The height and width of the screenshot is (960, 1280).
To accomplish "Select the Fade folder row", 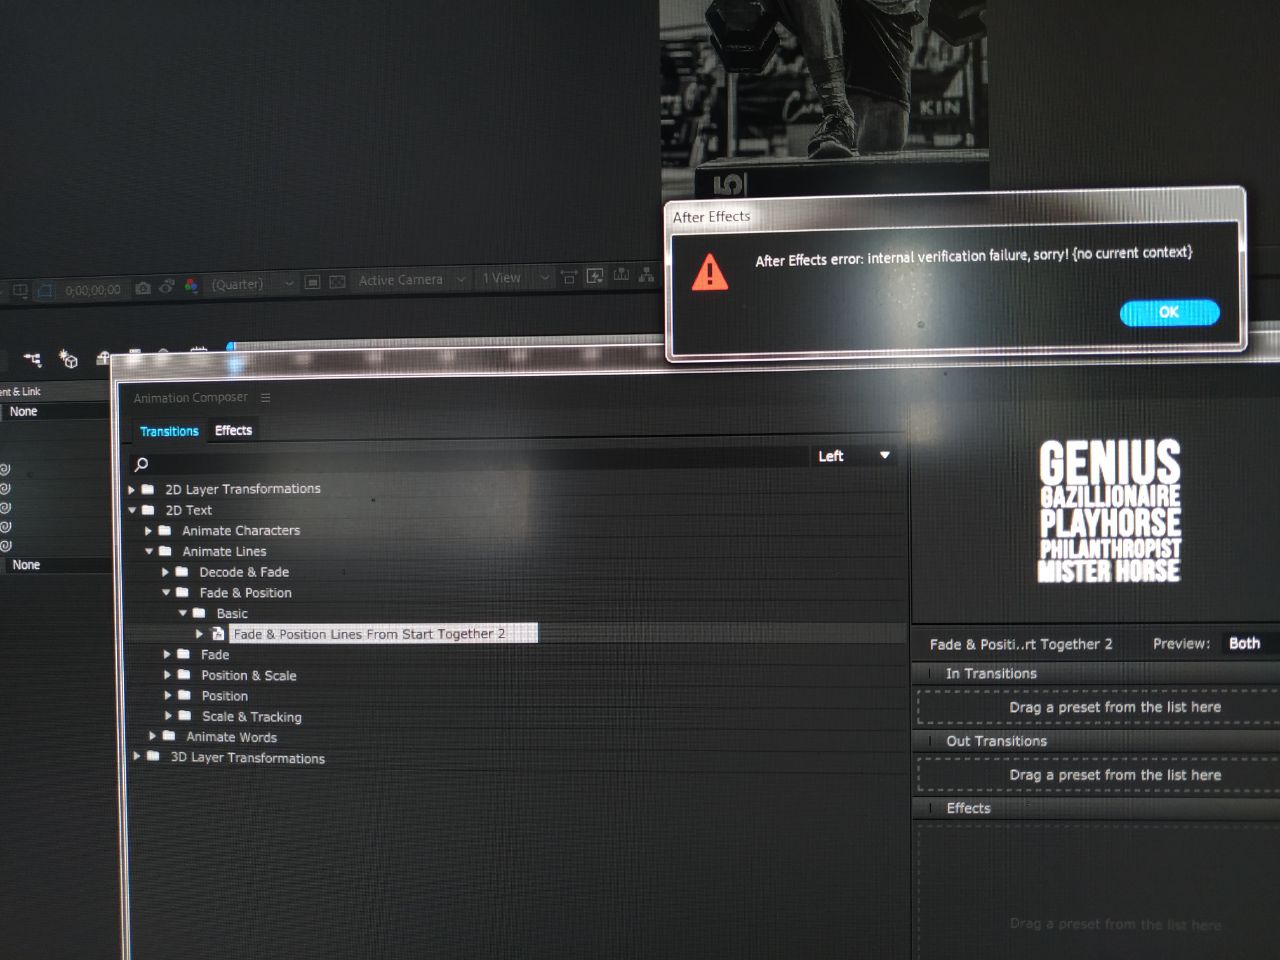I will [x=215, y=655].
